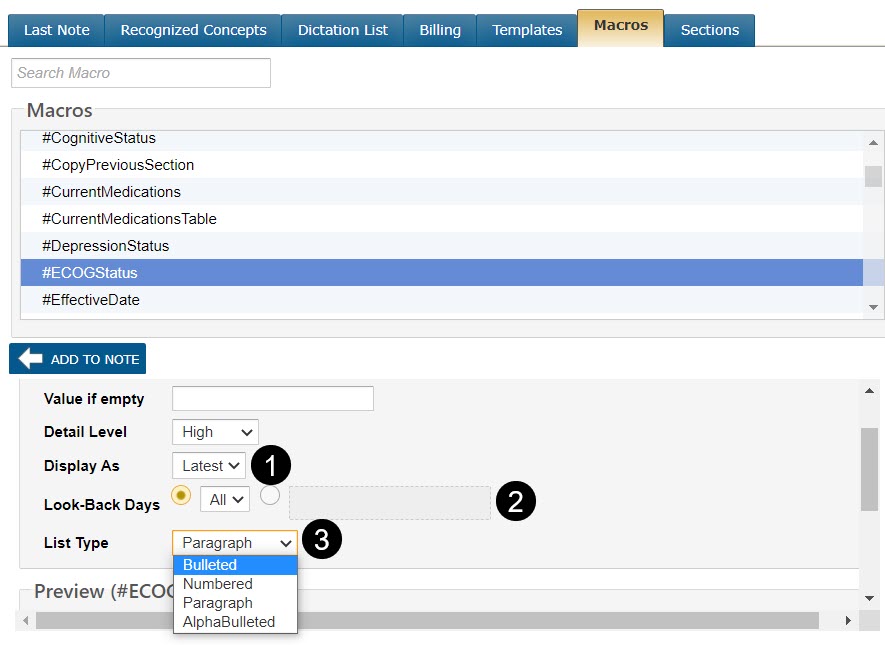Screen dimensions: 885x645
Task: Go to the Templates tab
Action: click(527, 30)
